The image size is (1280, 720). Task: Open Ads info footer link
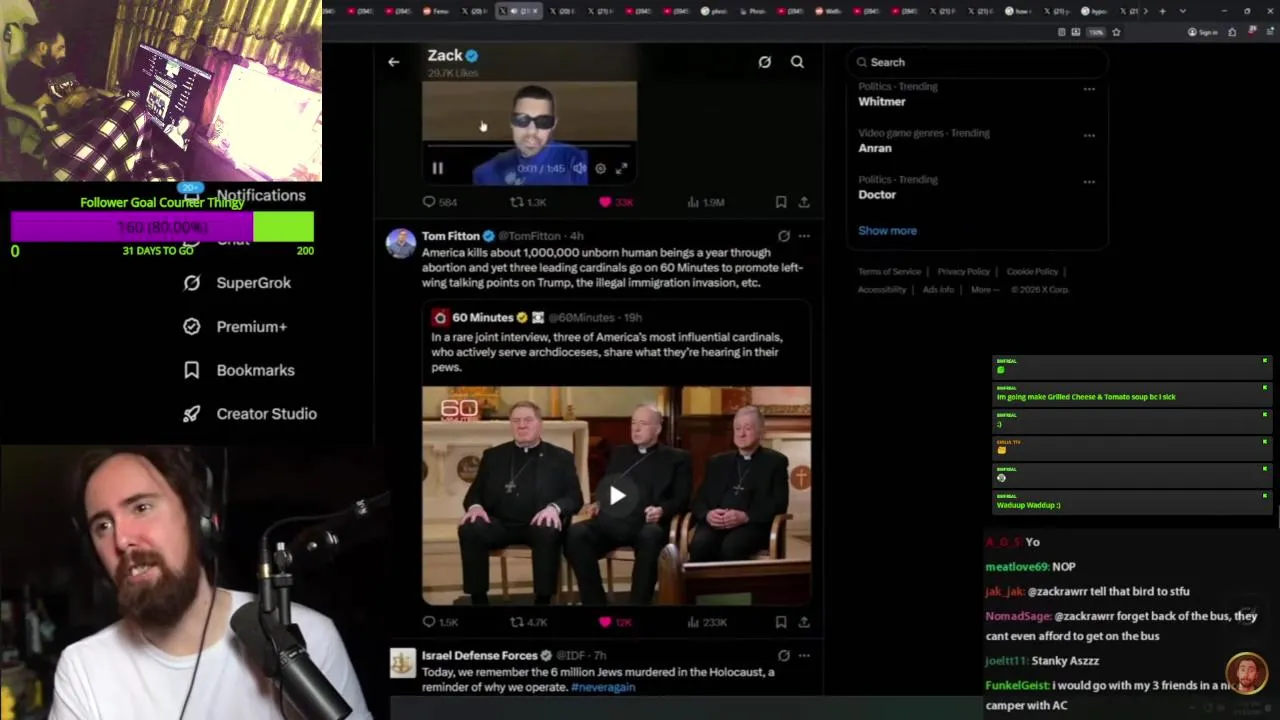tap(938, 290)
